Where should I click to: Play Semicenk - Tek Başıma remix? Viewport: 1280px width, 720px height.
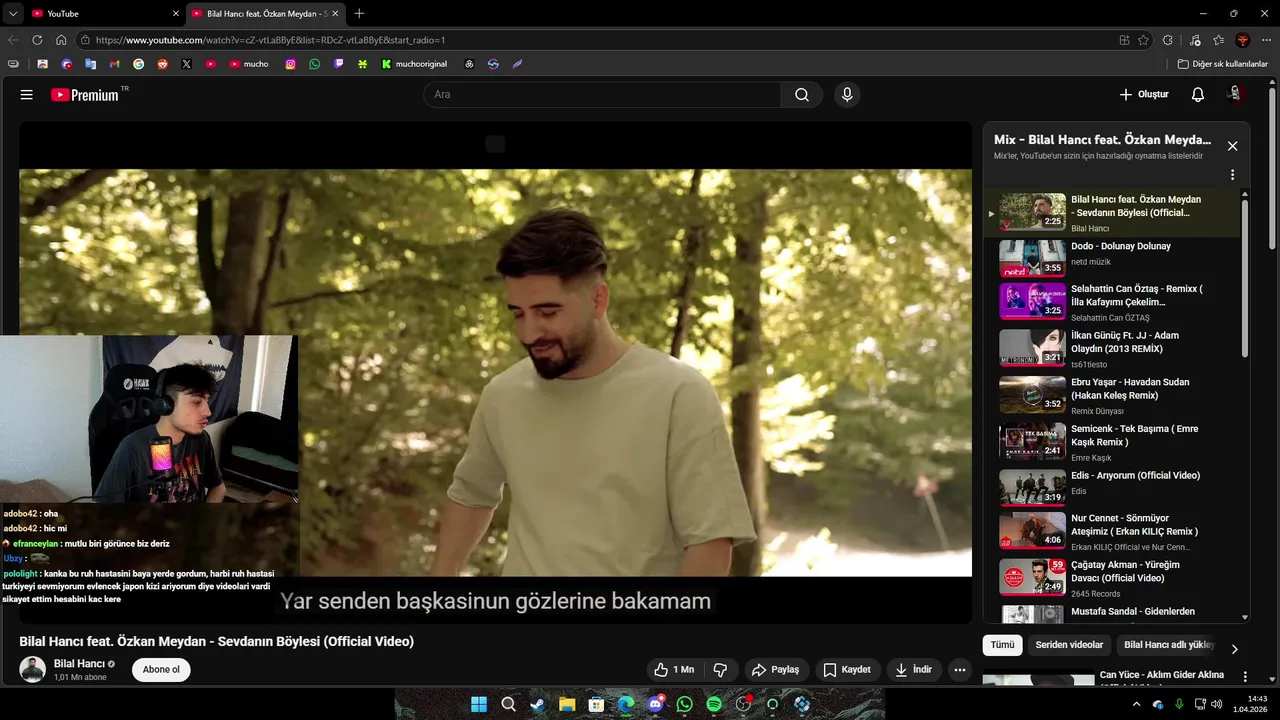click(1111, 442)
